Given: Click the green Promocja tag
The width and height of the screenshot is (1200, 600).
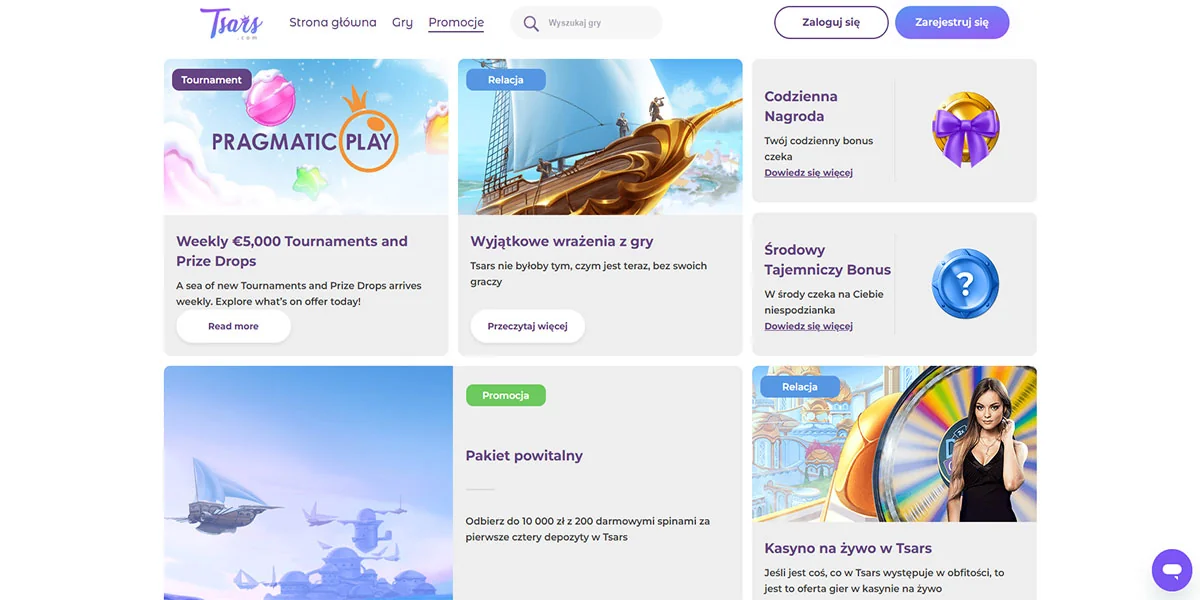Looking at the screenshot, I should pyautogui.click(x=505, y=395).
